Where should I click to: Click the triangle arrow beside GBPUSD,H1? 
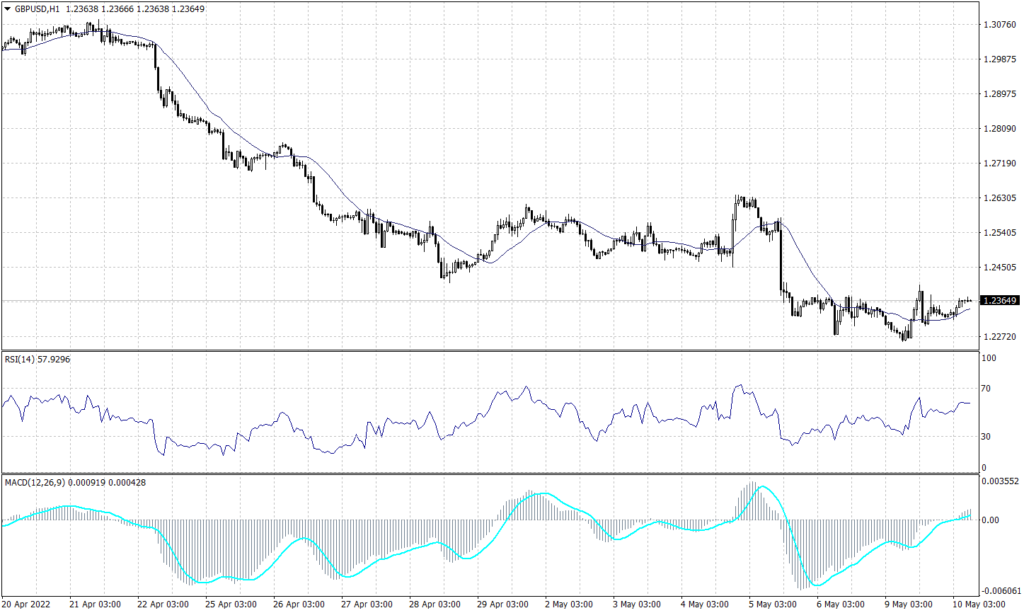[7, 8]
